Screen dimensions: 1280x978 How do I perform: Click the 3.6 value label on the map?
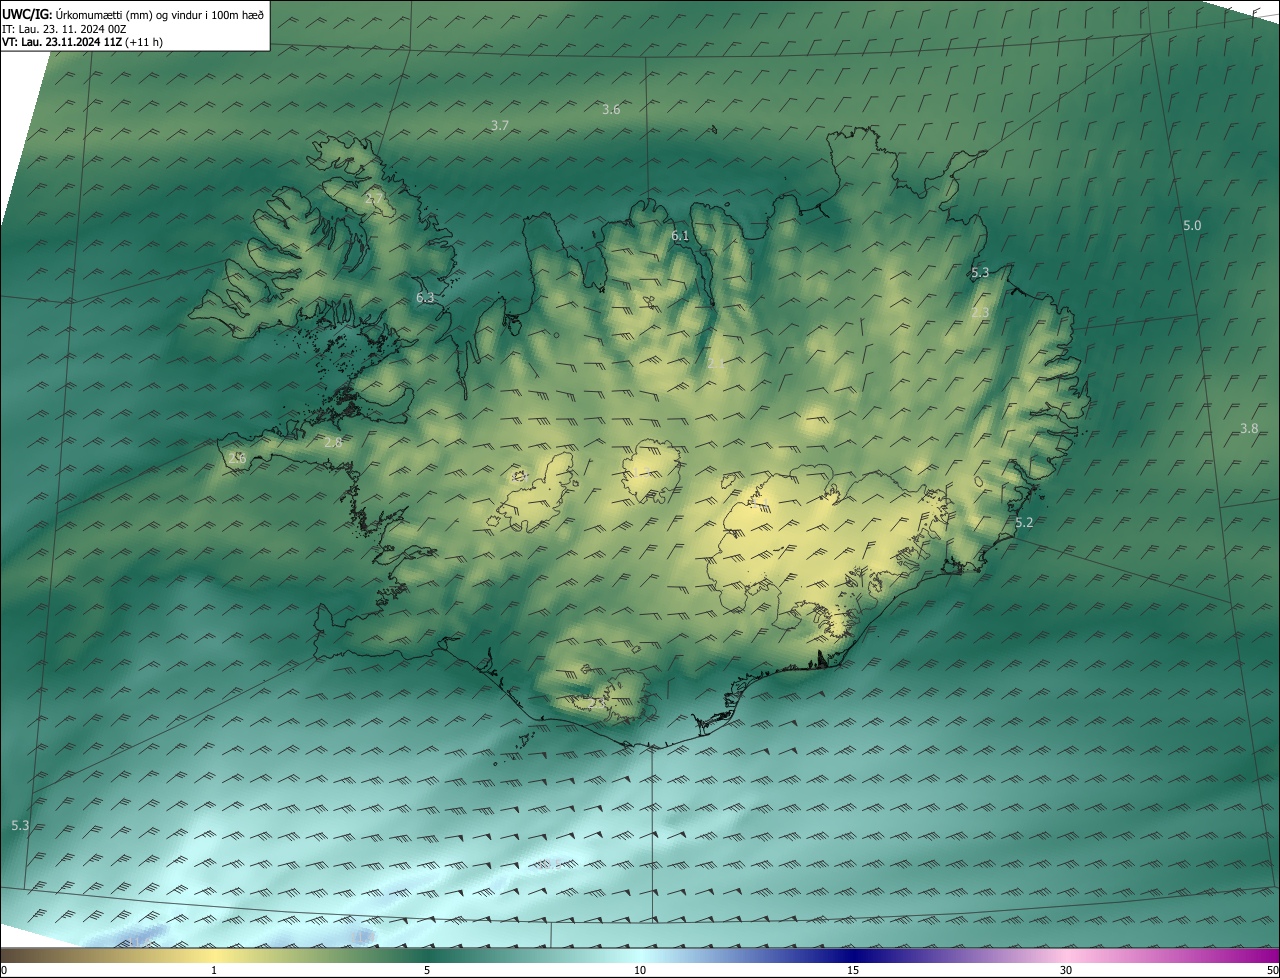tap(611, 109)
